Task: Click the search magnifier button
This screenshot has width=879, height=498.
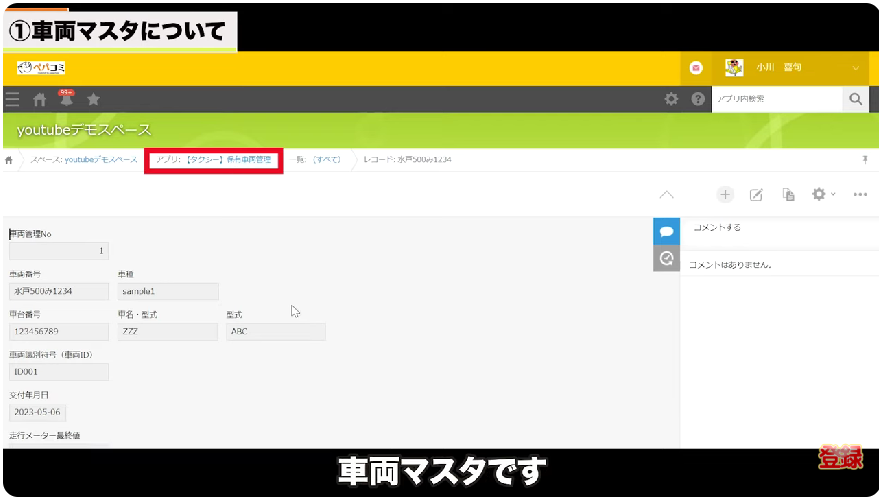Action: coord(854,99)
